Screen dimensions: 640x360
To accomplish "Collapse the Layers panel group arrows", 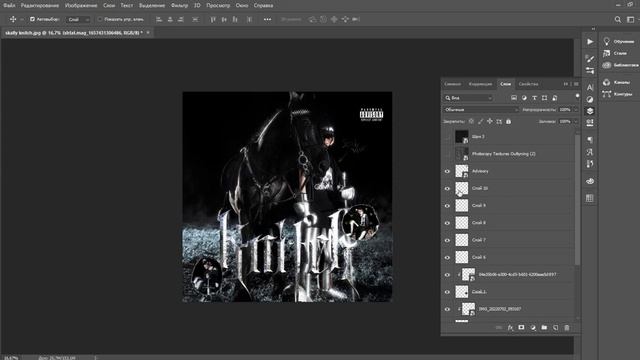I will point(566,84).
